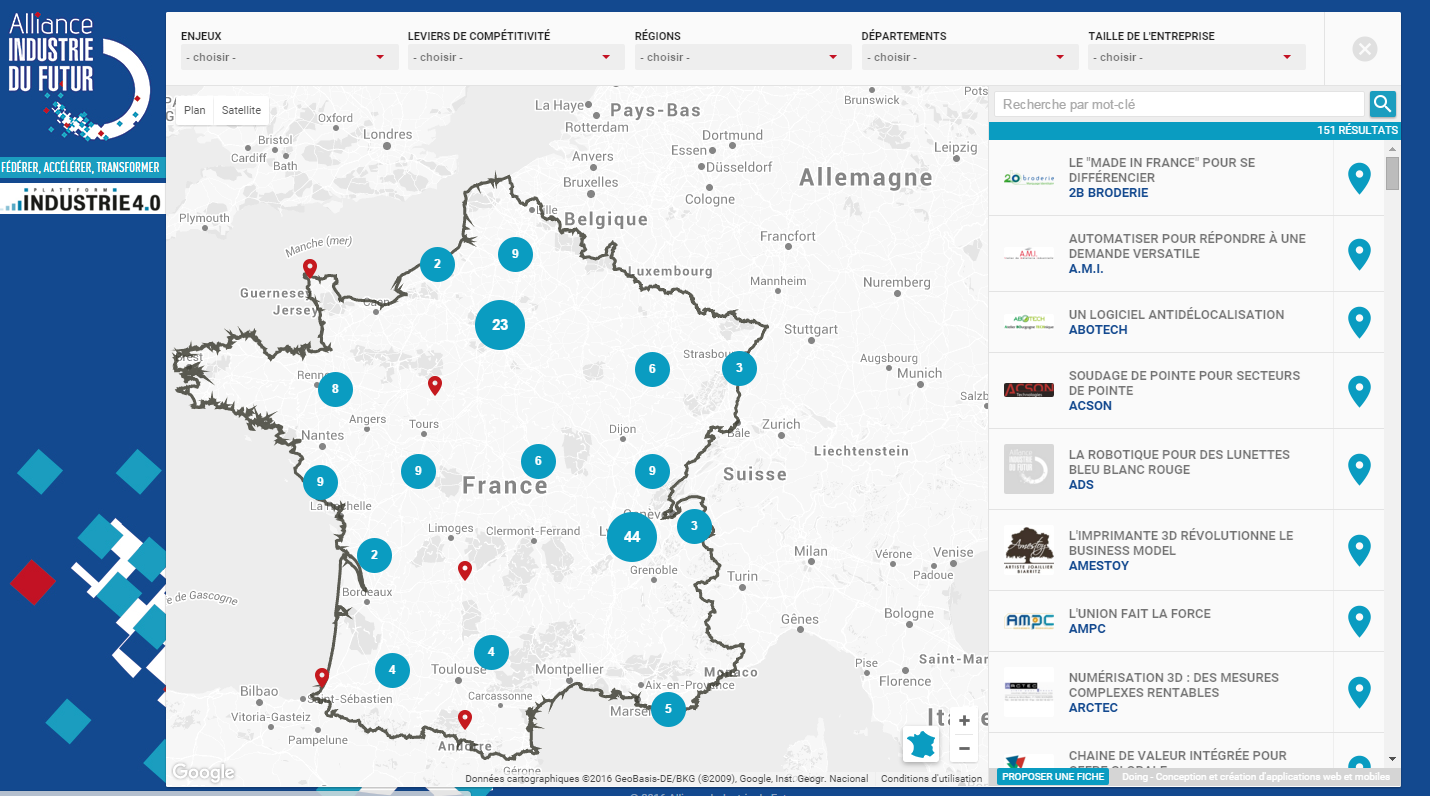Click the Doing credits link
Screen dimensions: 1430x796
click(x=1255, y=777)
